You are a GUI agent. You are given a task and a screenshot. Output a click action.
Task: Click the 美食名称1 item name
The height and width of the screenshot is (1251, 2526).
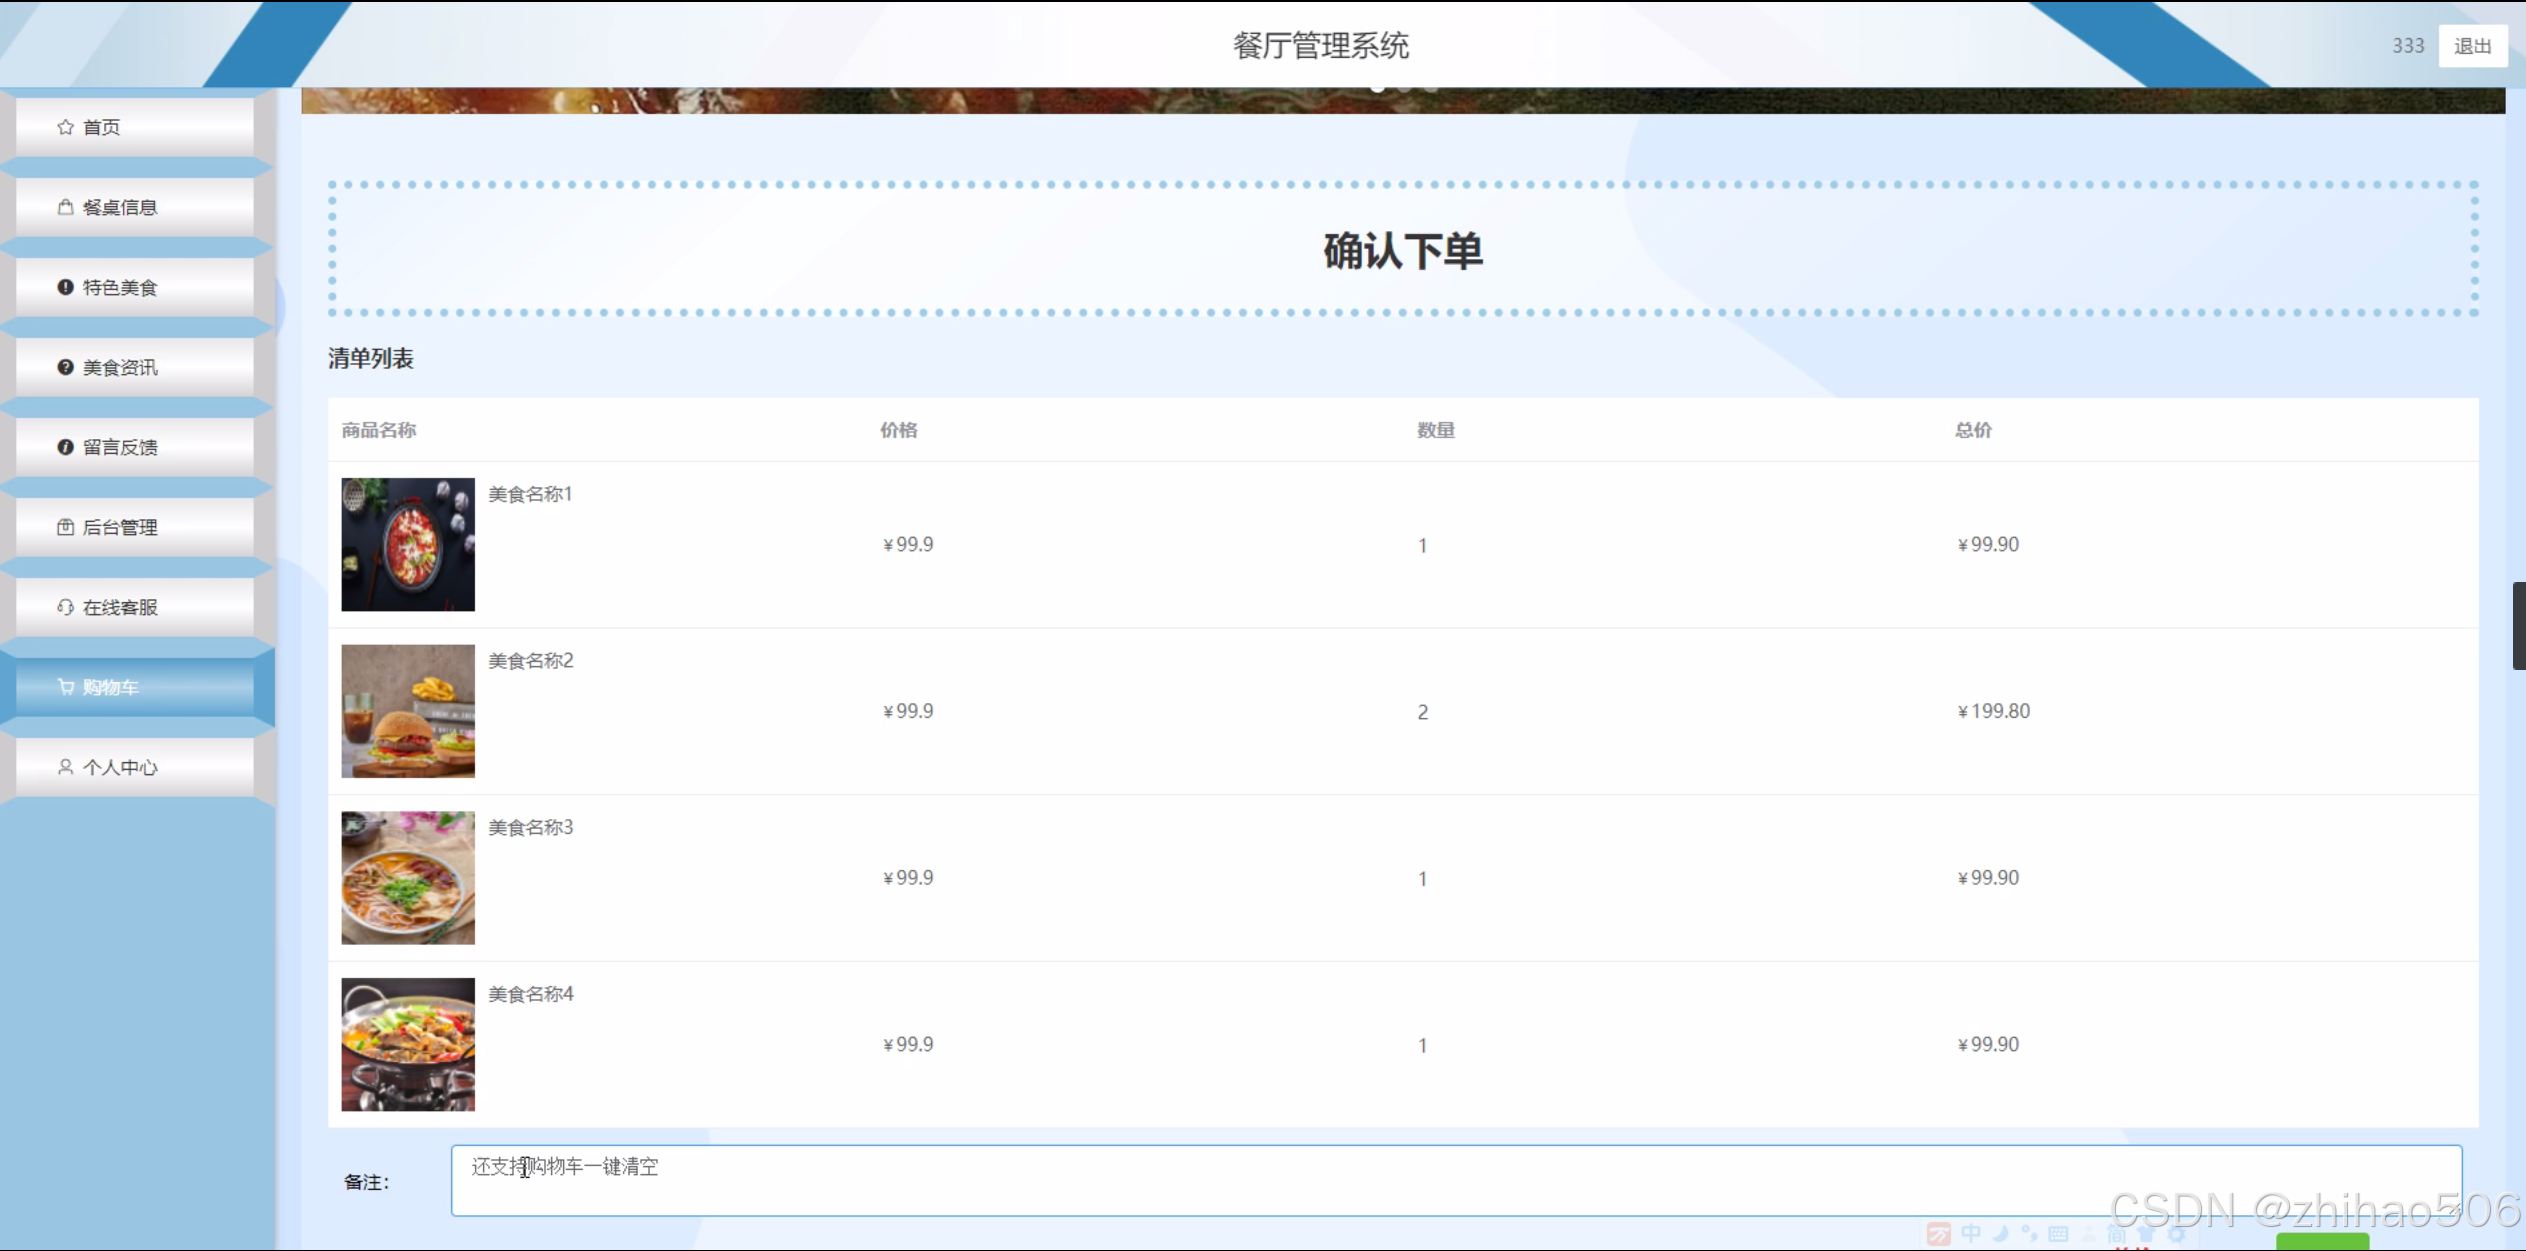point(530,494)
